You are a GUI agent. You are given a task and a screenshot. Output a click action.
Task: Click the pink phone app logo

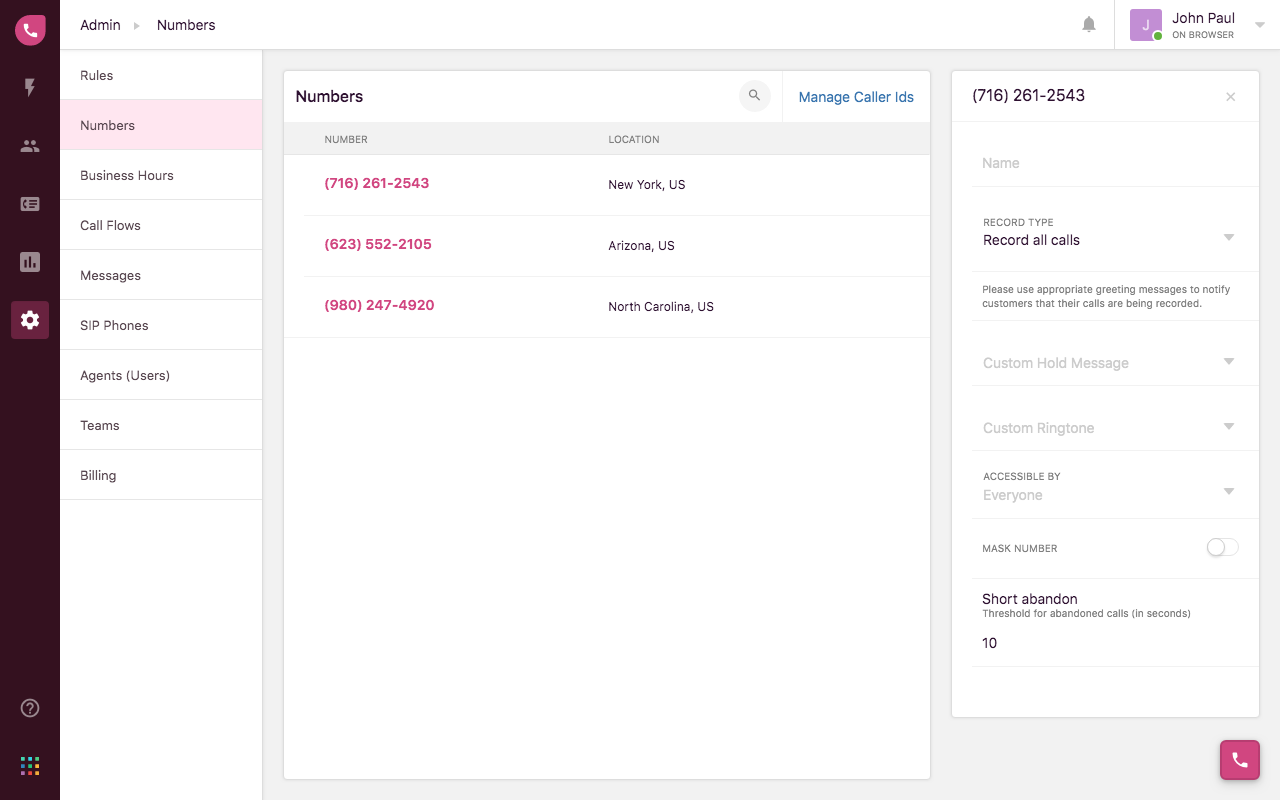point(30,30)
